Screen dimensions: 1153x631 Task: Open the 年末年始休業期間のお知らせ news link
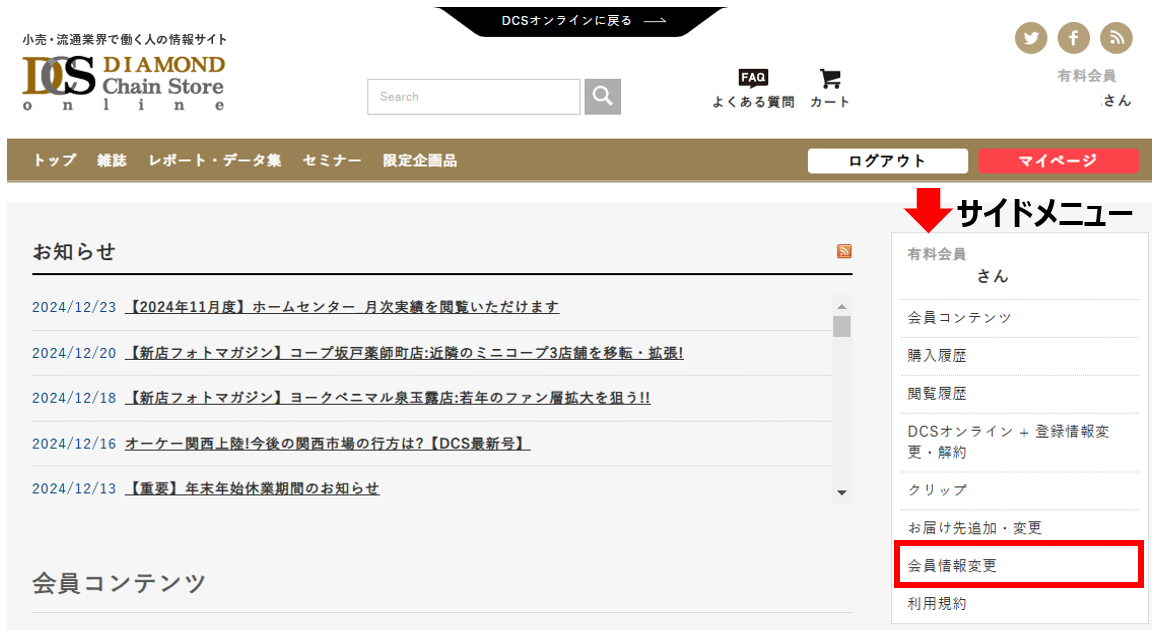(x=252, y=489)
